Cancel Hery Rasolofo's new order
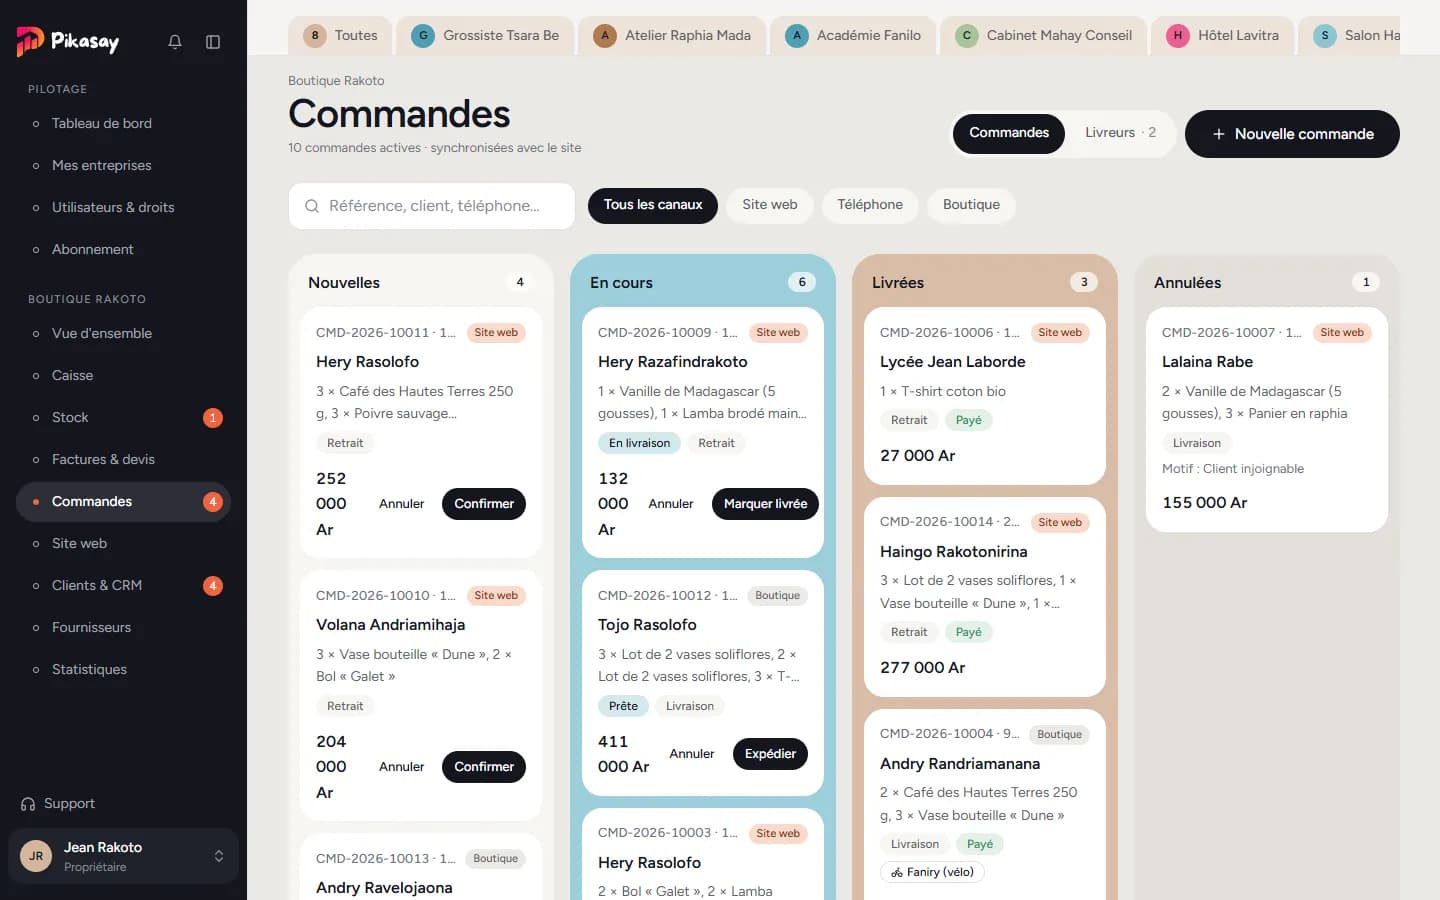Screen dimensions: 1440x900 click(x=402, y=504)
